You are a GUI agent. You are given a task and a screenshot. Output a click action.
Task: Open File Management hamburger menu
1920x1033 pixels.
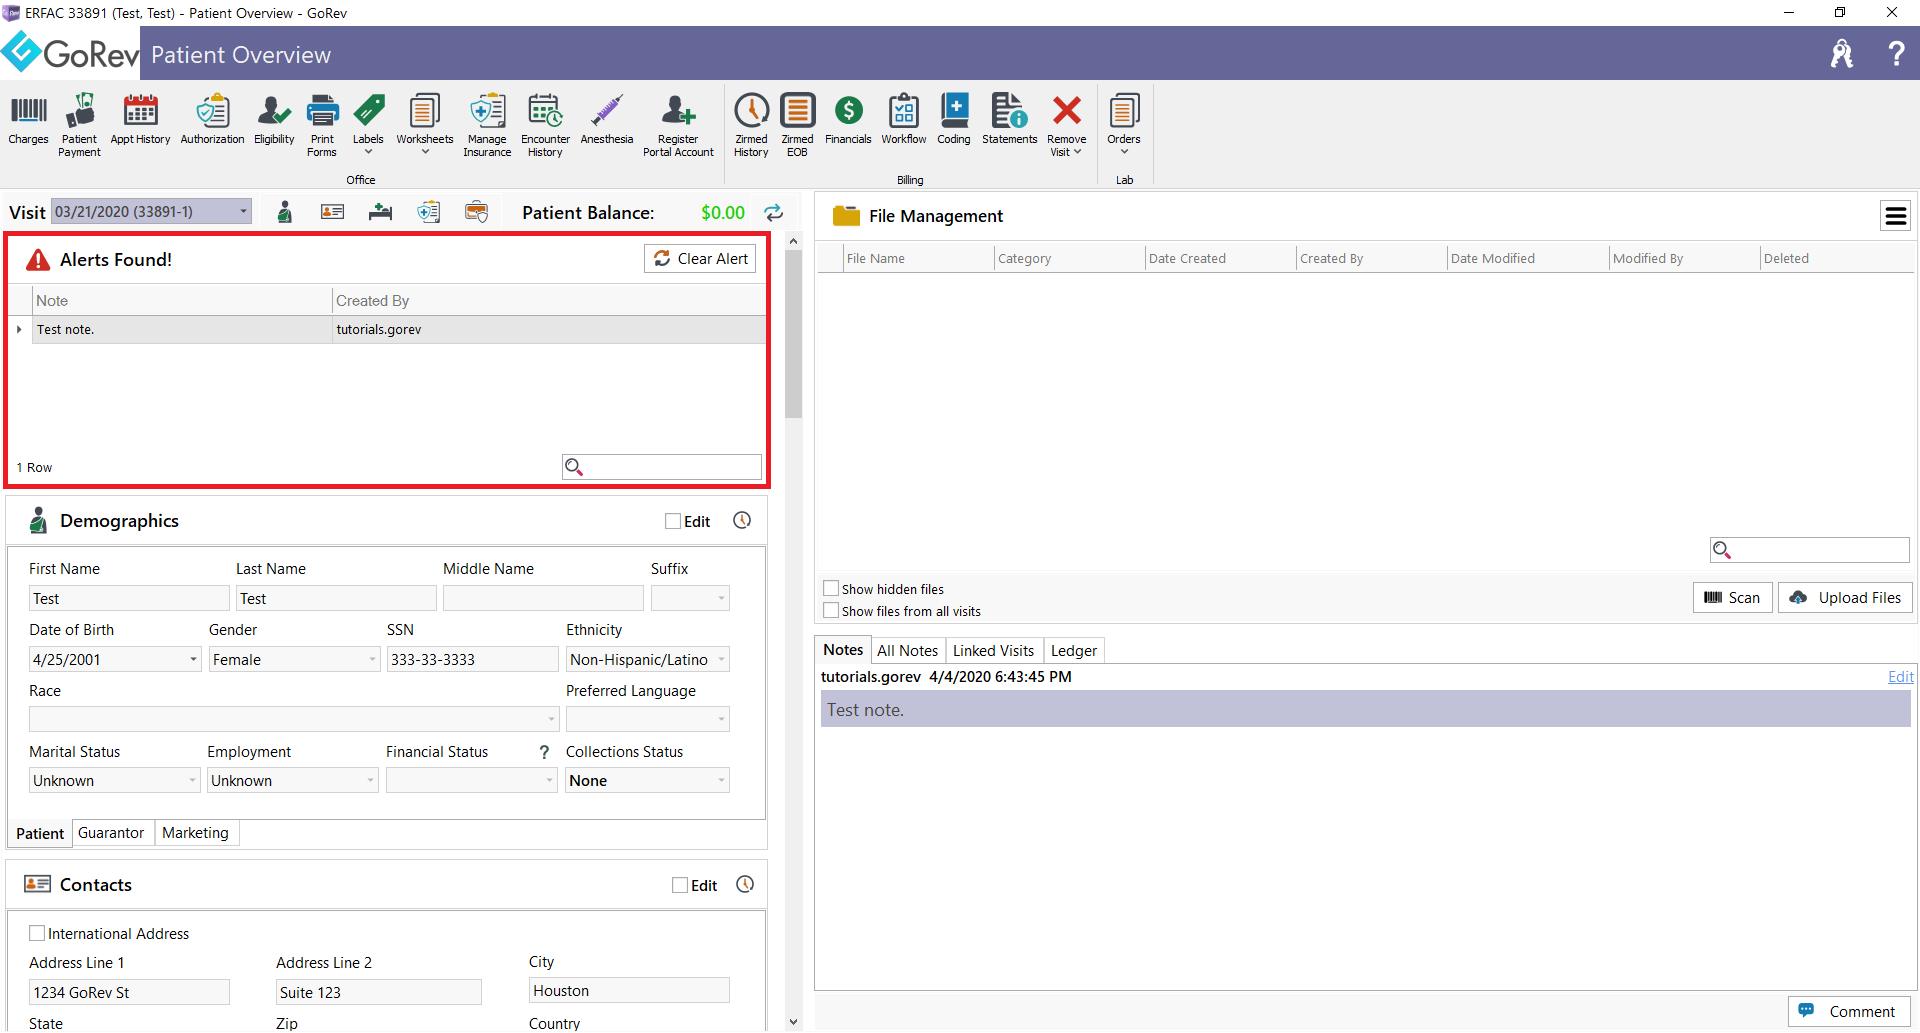click(1896, 216)
